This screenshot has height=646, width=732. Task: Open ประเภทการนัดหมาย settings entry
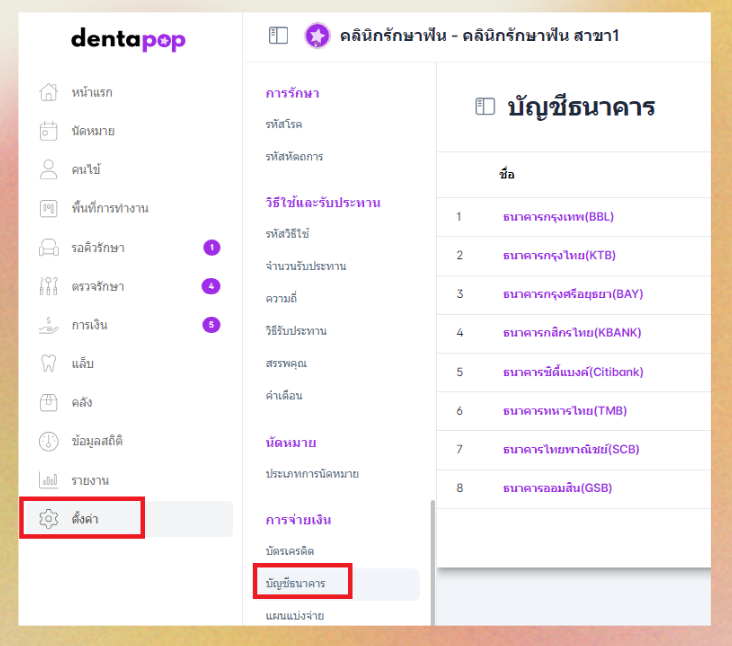coord(312,474)
